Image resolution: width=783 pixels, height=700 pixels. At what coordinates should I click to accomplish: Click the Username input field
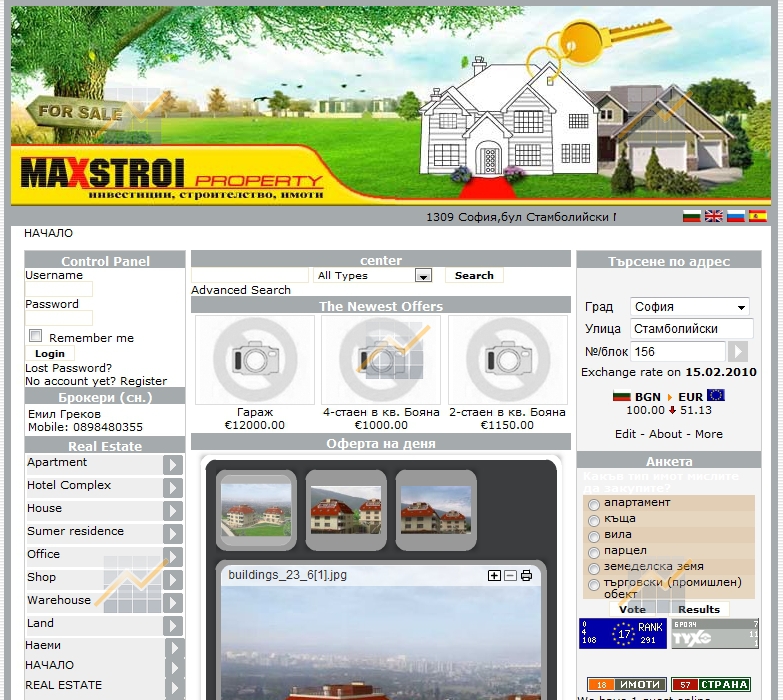pyautogui.click(x=59, y=289)
